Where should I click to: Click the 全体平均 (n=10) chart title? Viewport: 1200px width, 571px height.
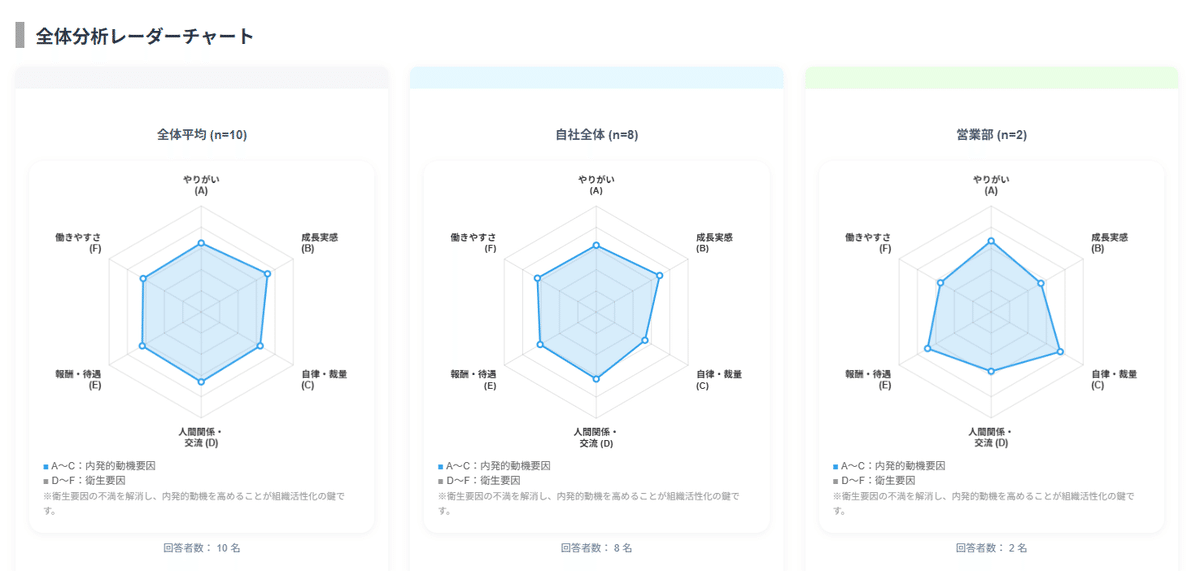tap(202, 134)
